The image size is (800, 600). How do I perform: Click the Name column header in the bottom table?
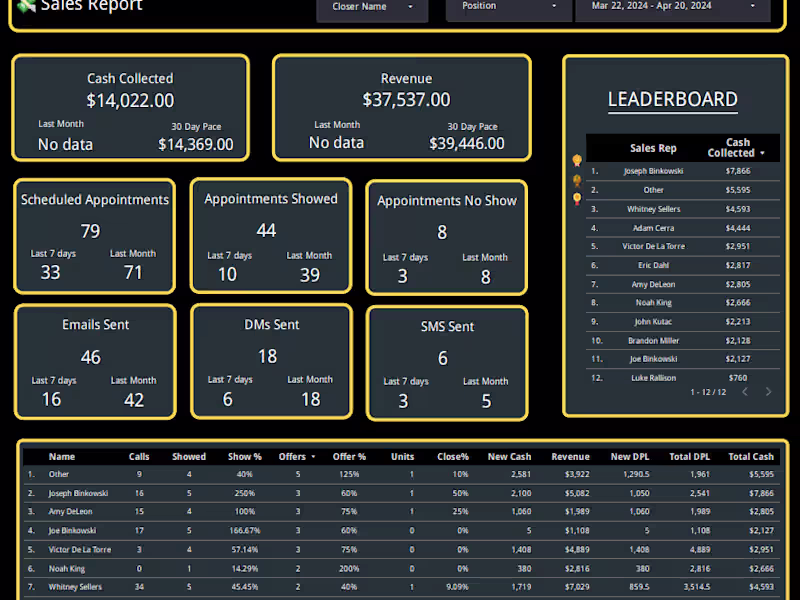click(61, 456)
